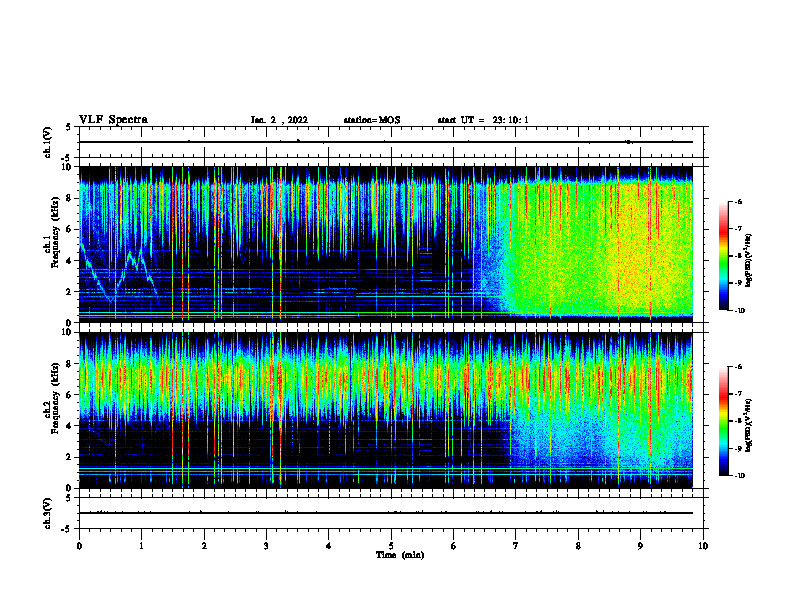Click the "-9" label on ch.1 colorbar
The height and width of the screenshot is (612, 792).
(x=738, y=283)
